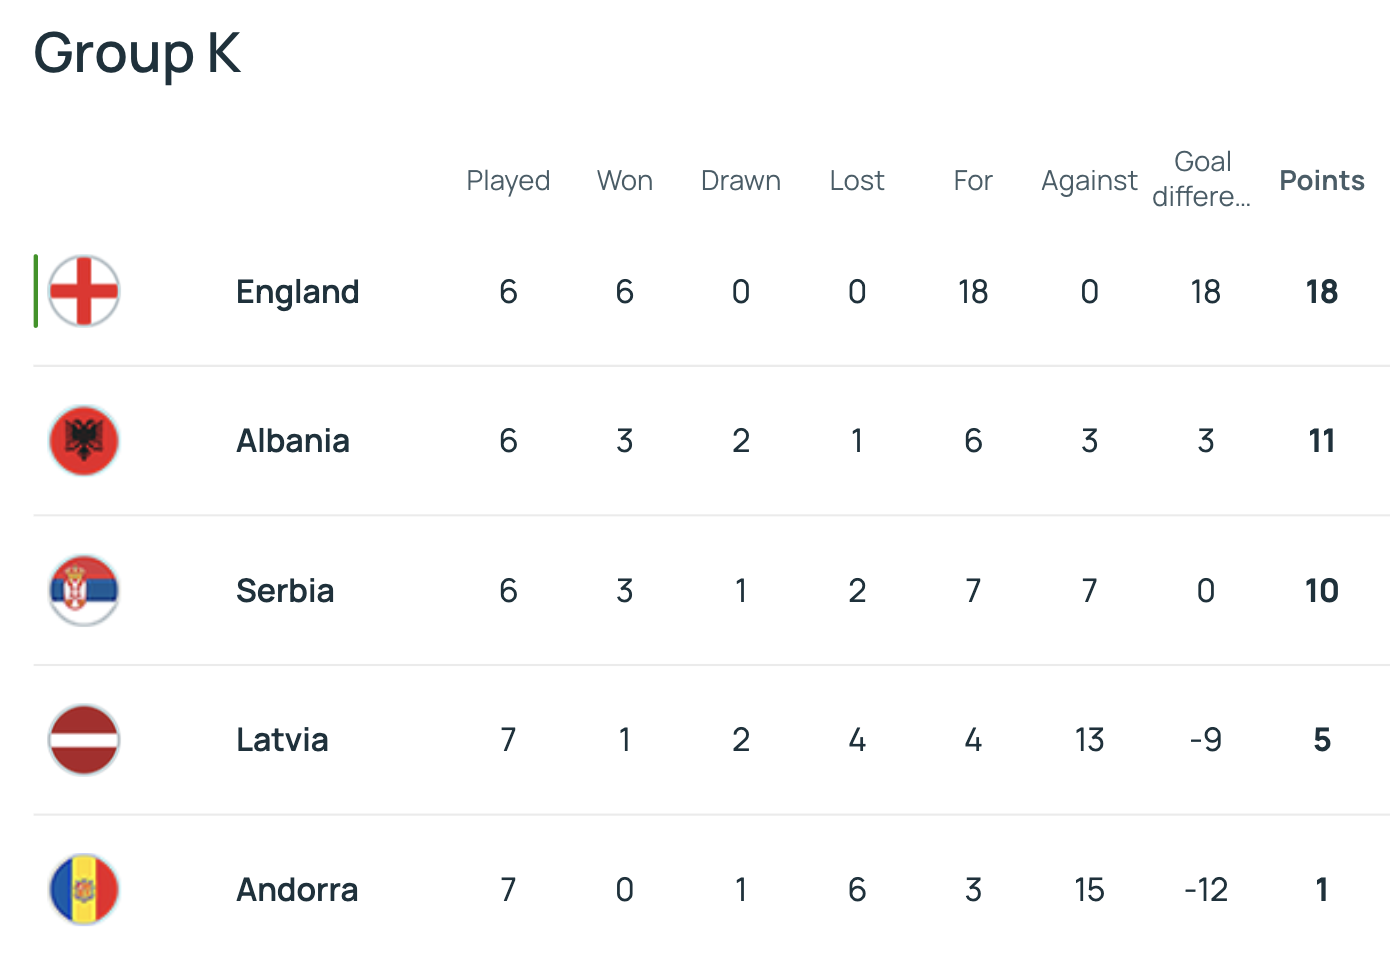The width and height of the screenshot is (1390, 956).
Task: Click England's points total of 18
Action: click(x=1321, y=291)
